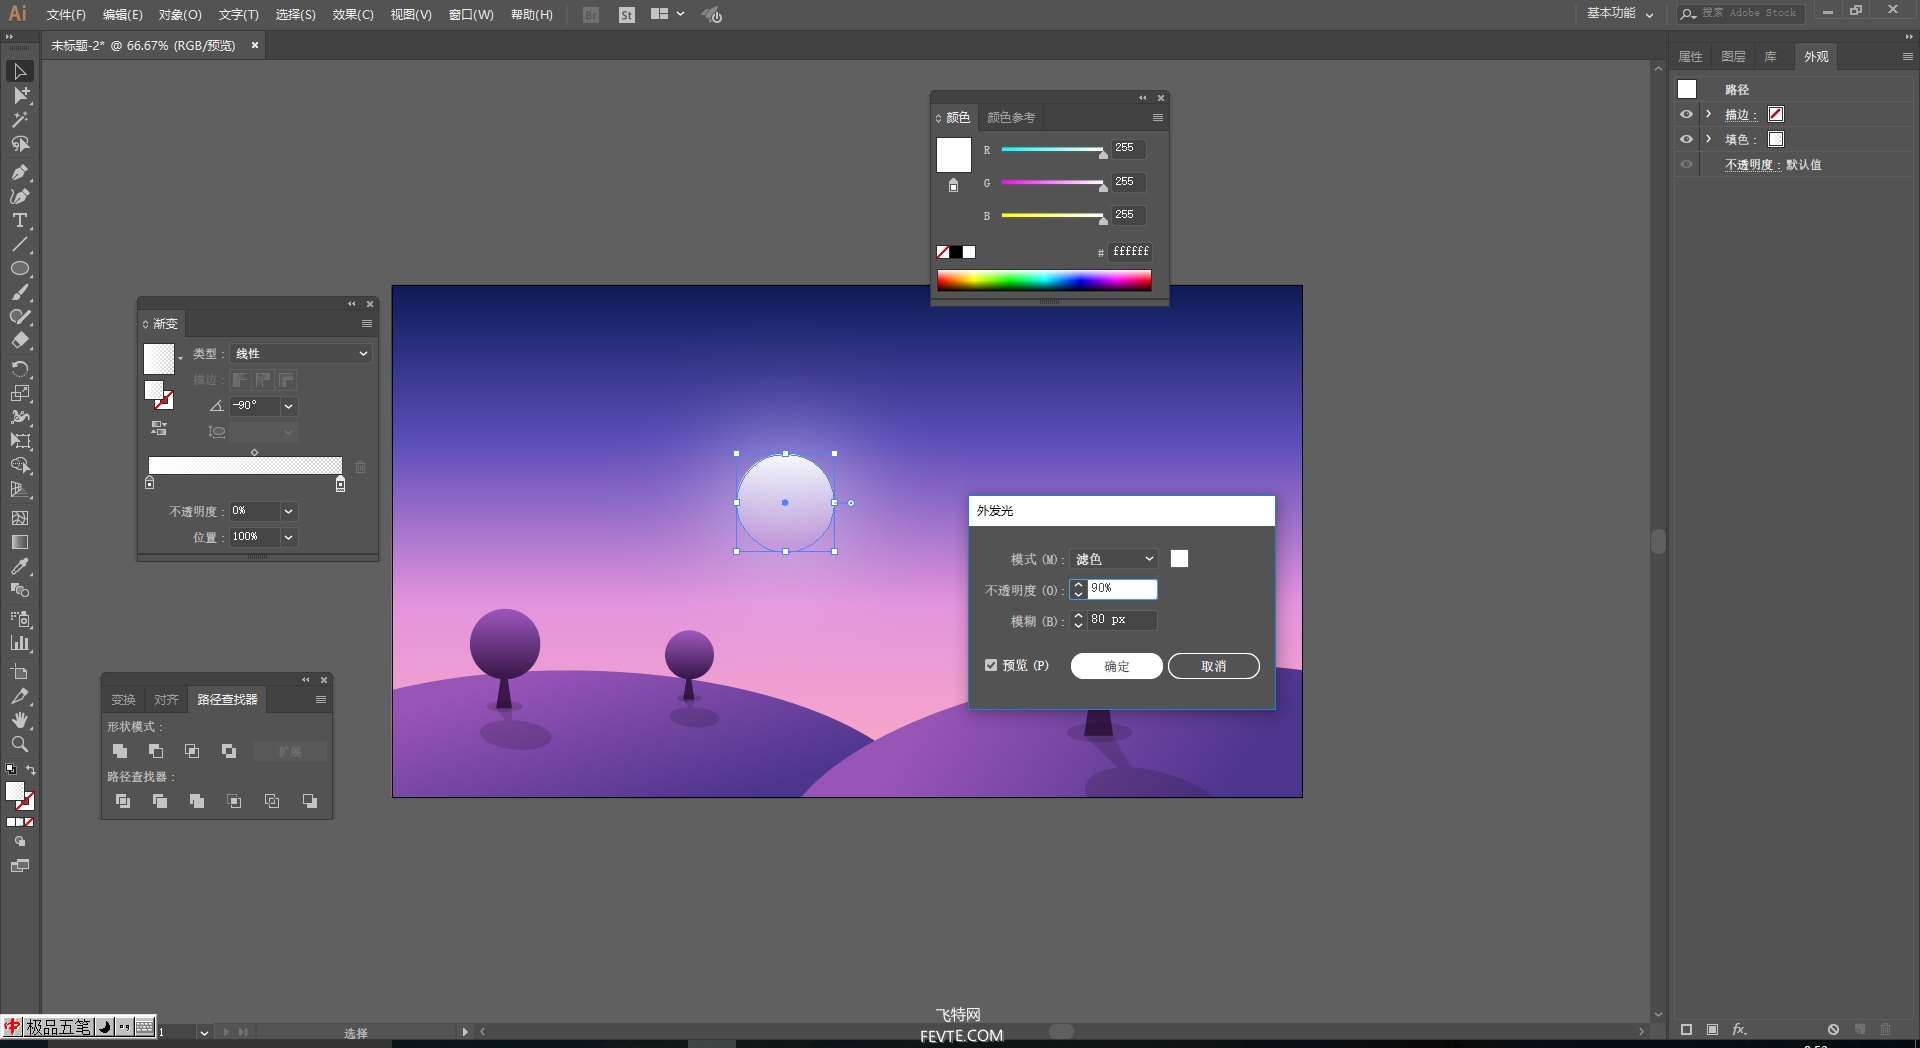Open 模式 blend mode dropdown (滤色)
Viewport: 1920px width, 1048px height.
[x=1114, y=559]
